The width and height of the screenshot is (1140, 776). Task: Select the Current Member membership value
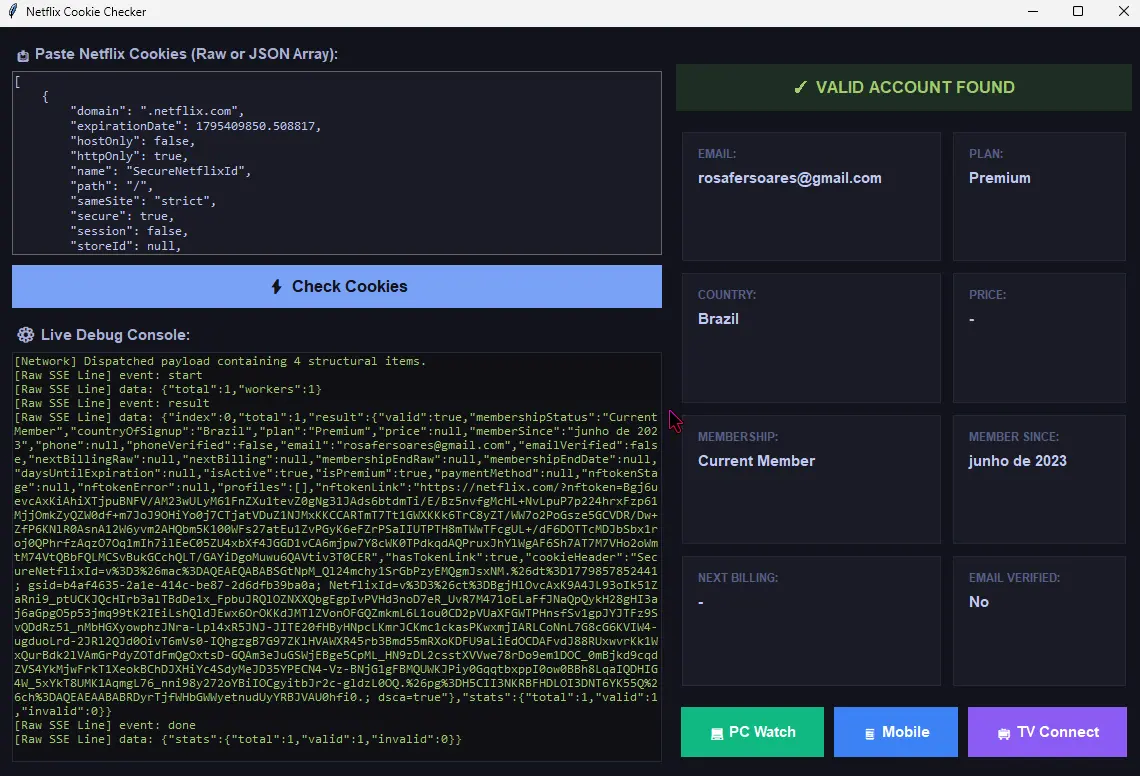point(756,461)
